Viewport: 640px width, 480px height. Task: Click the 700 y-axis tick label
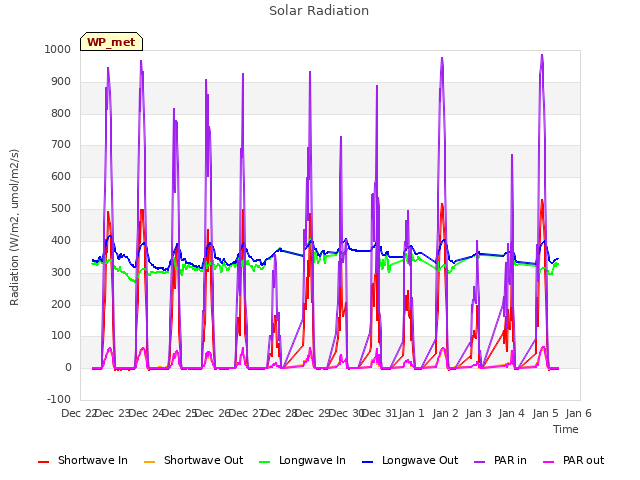(x=61, y=144)
